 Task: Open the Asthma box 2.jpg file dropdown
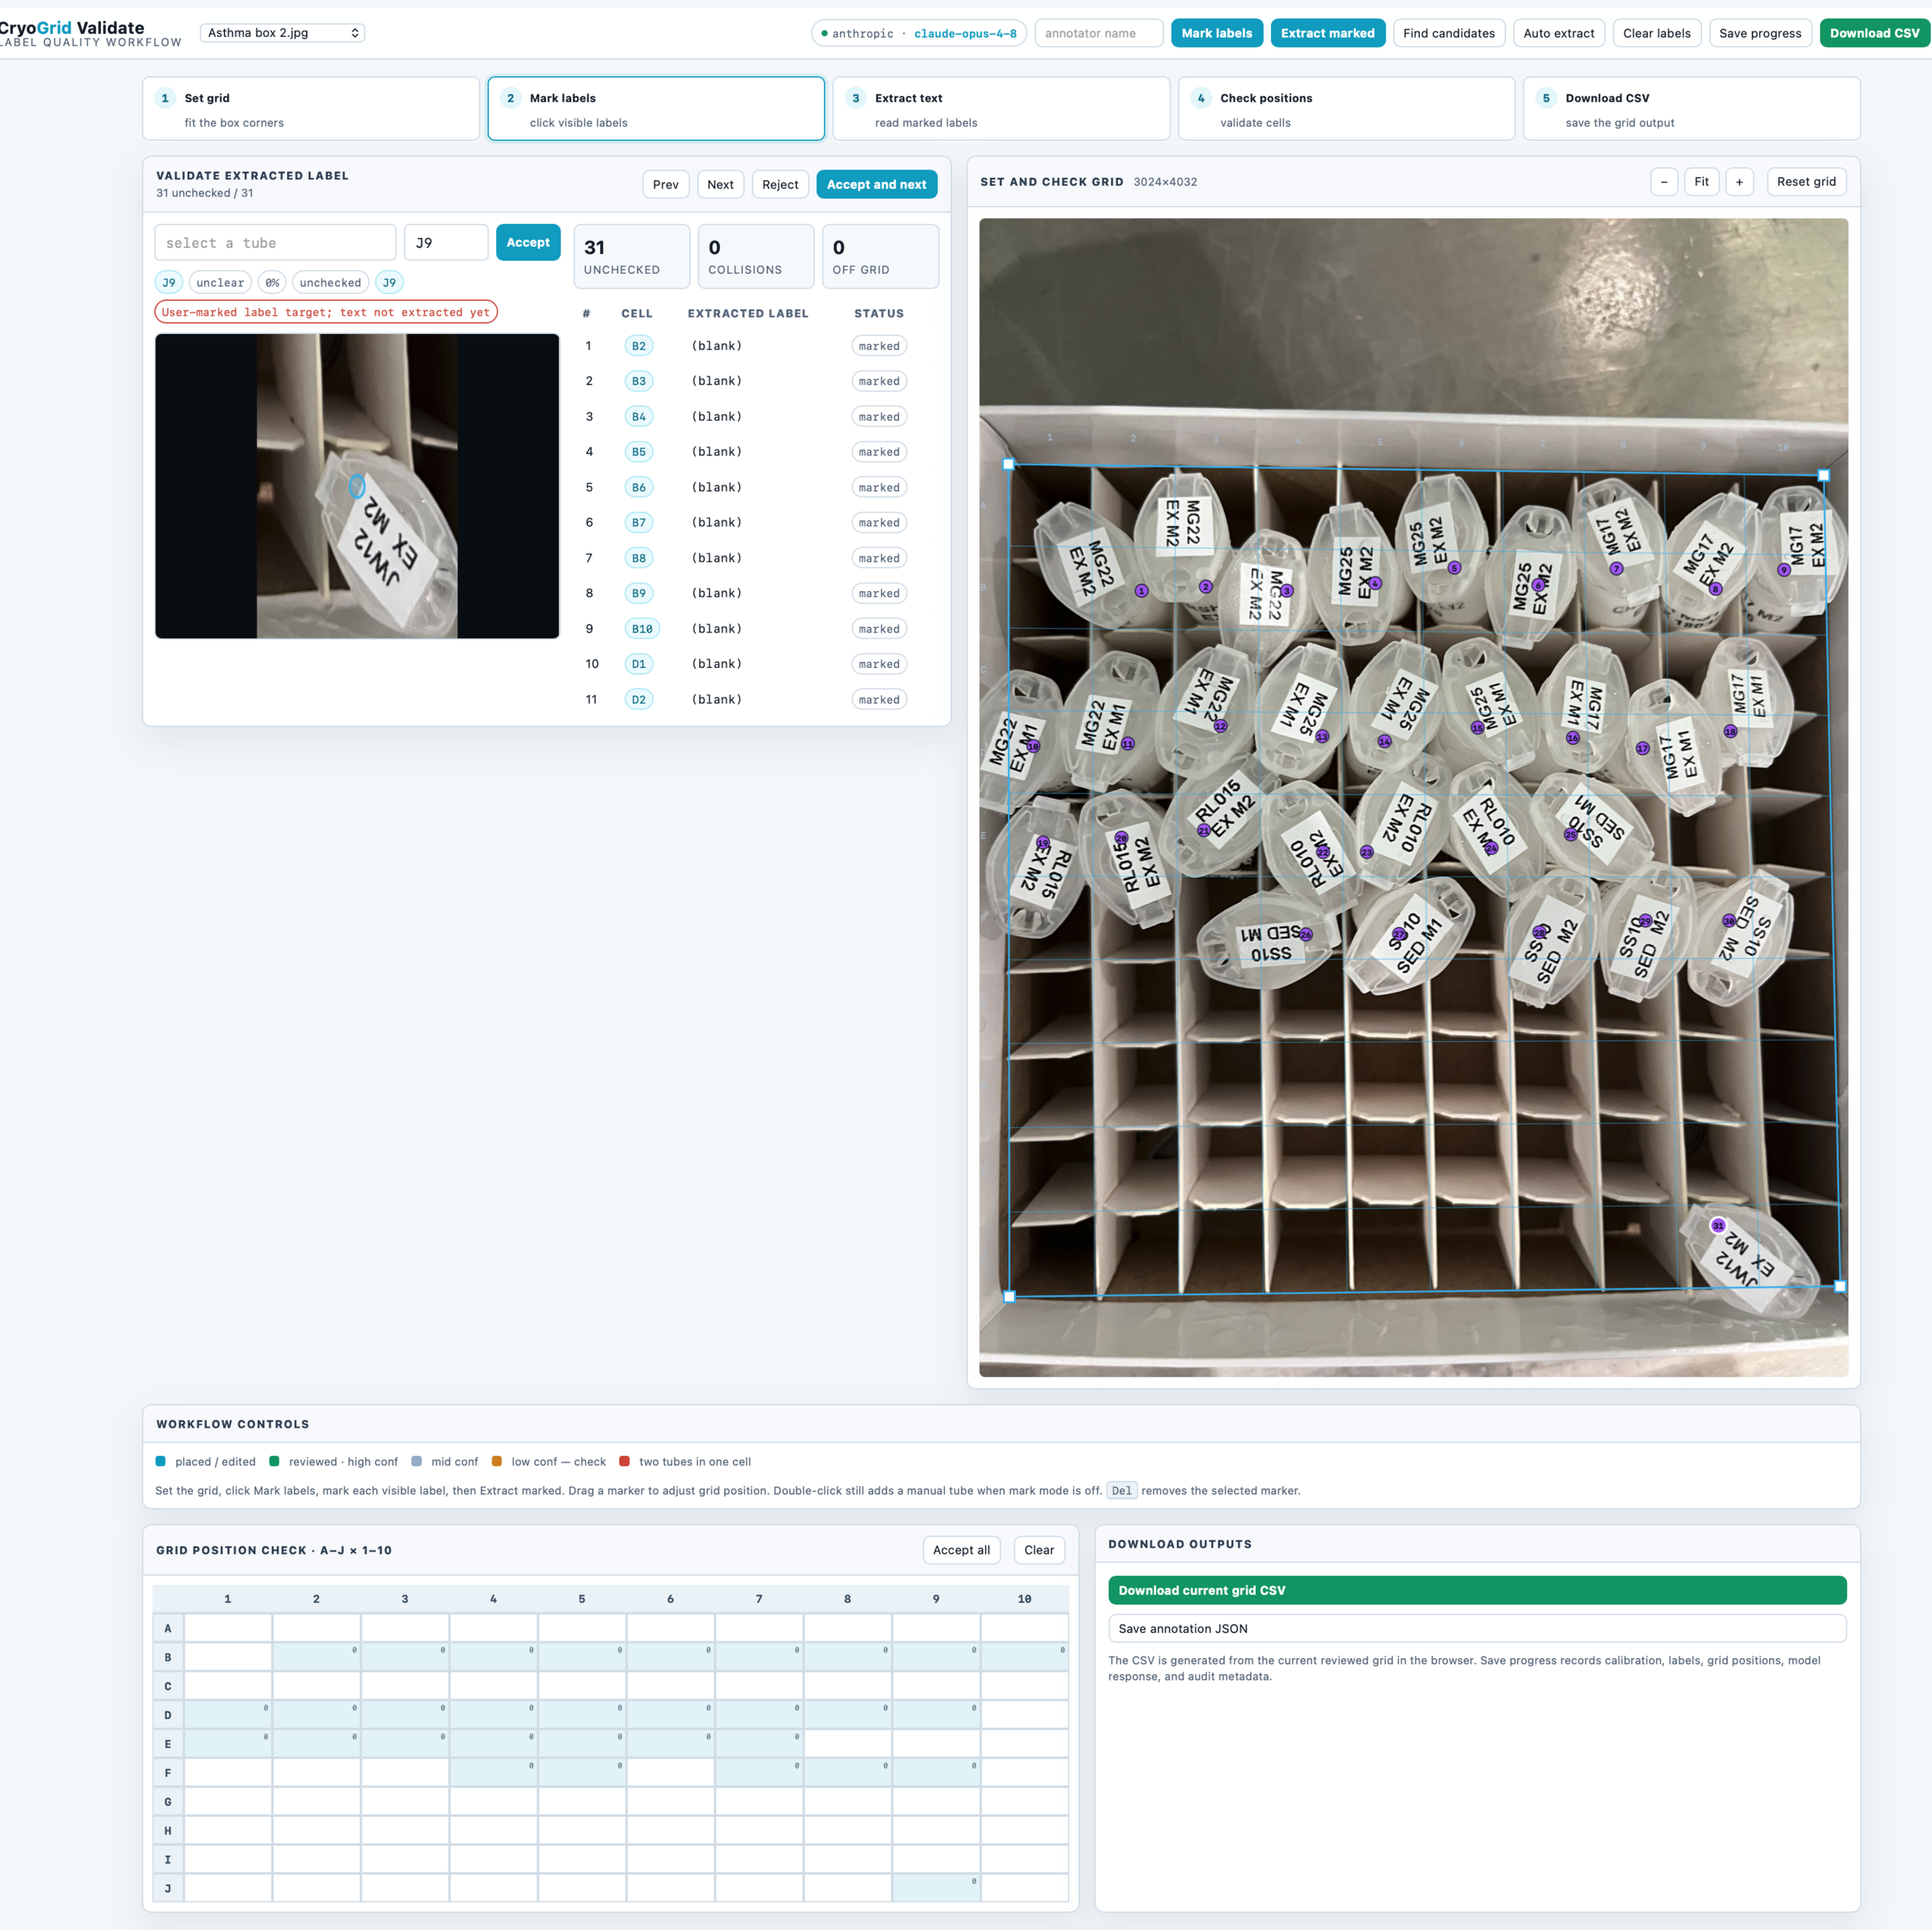(283, 33)
